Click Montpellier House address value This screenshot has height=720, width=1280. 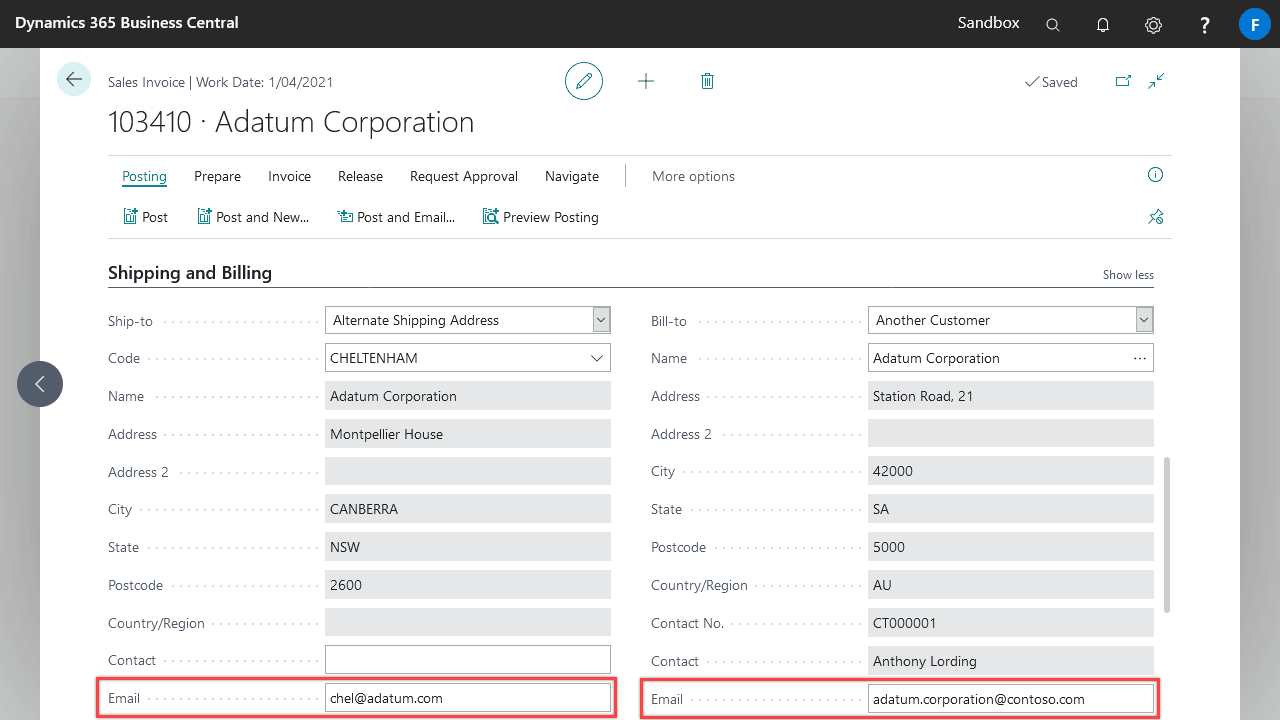[468, 434]
